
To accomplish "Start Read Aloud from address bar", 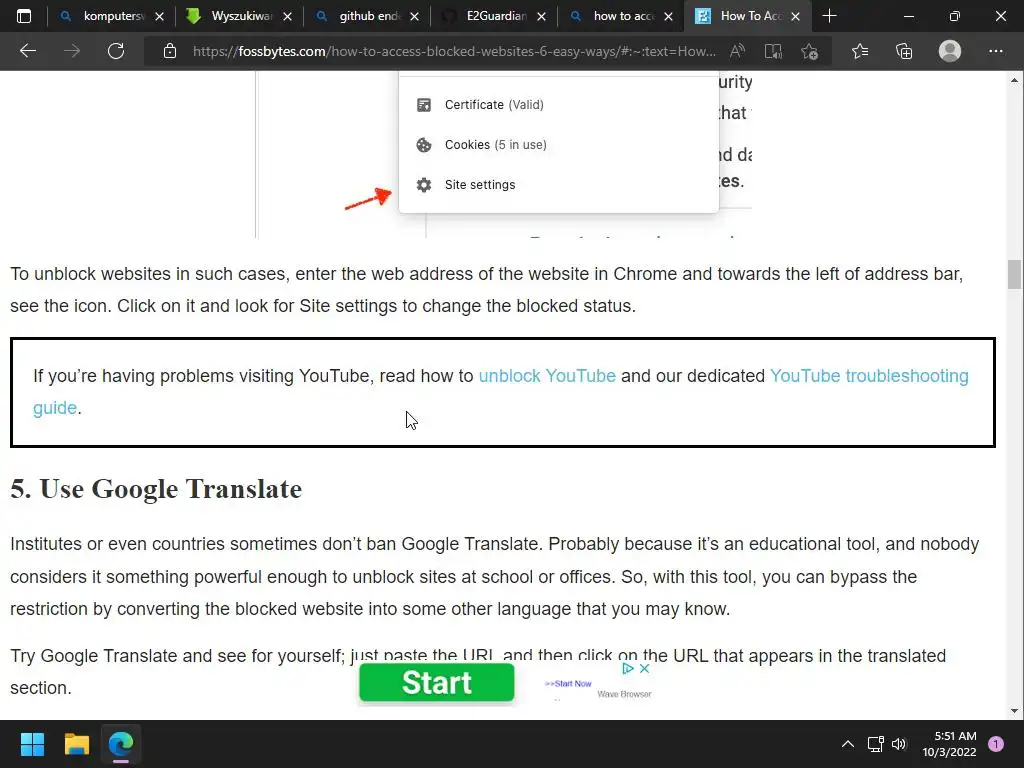I will tap(737, 51).
